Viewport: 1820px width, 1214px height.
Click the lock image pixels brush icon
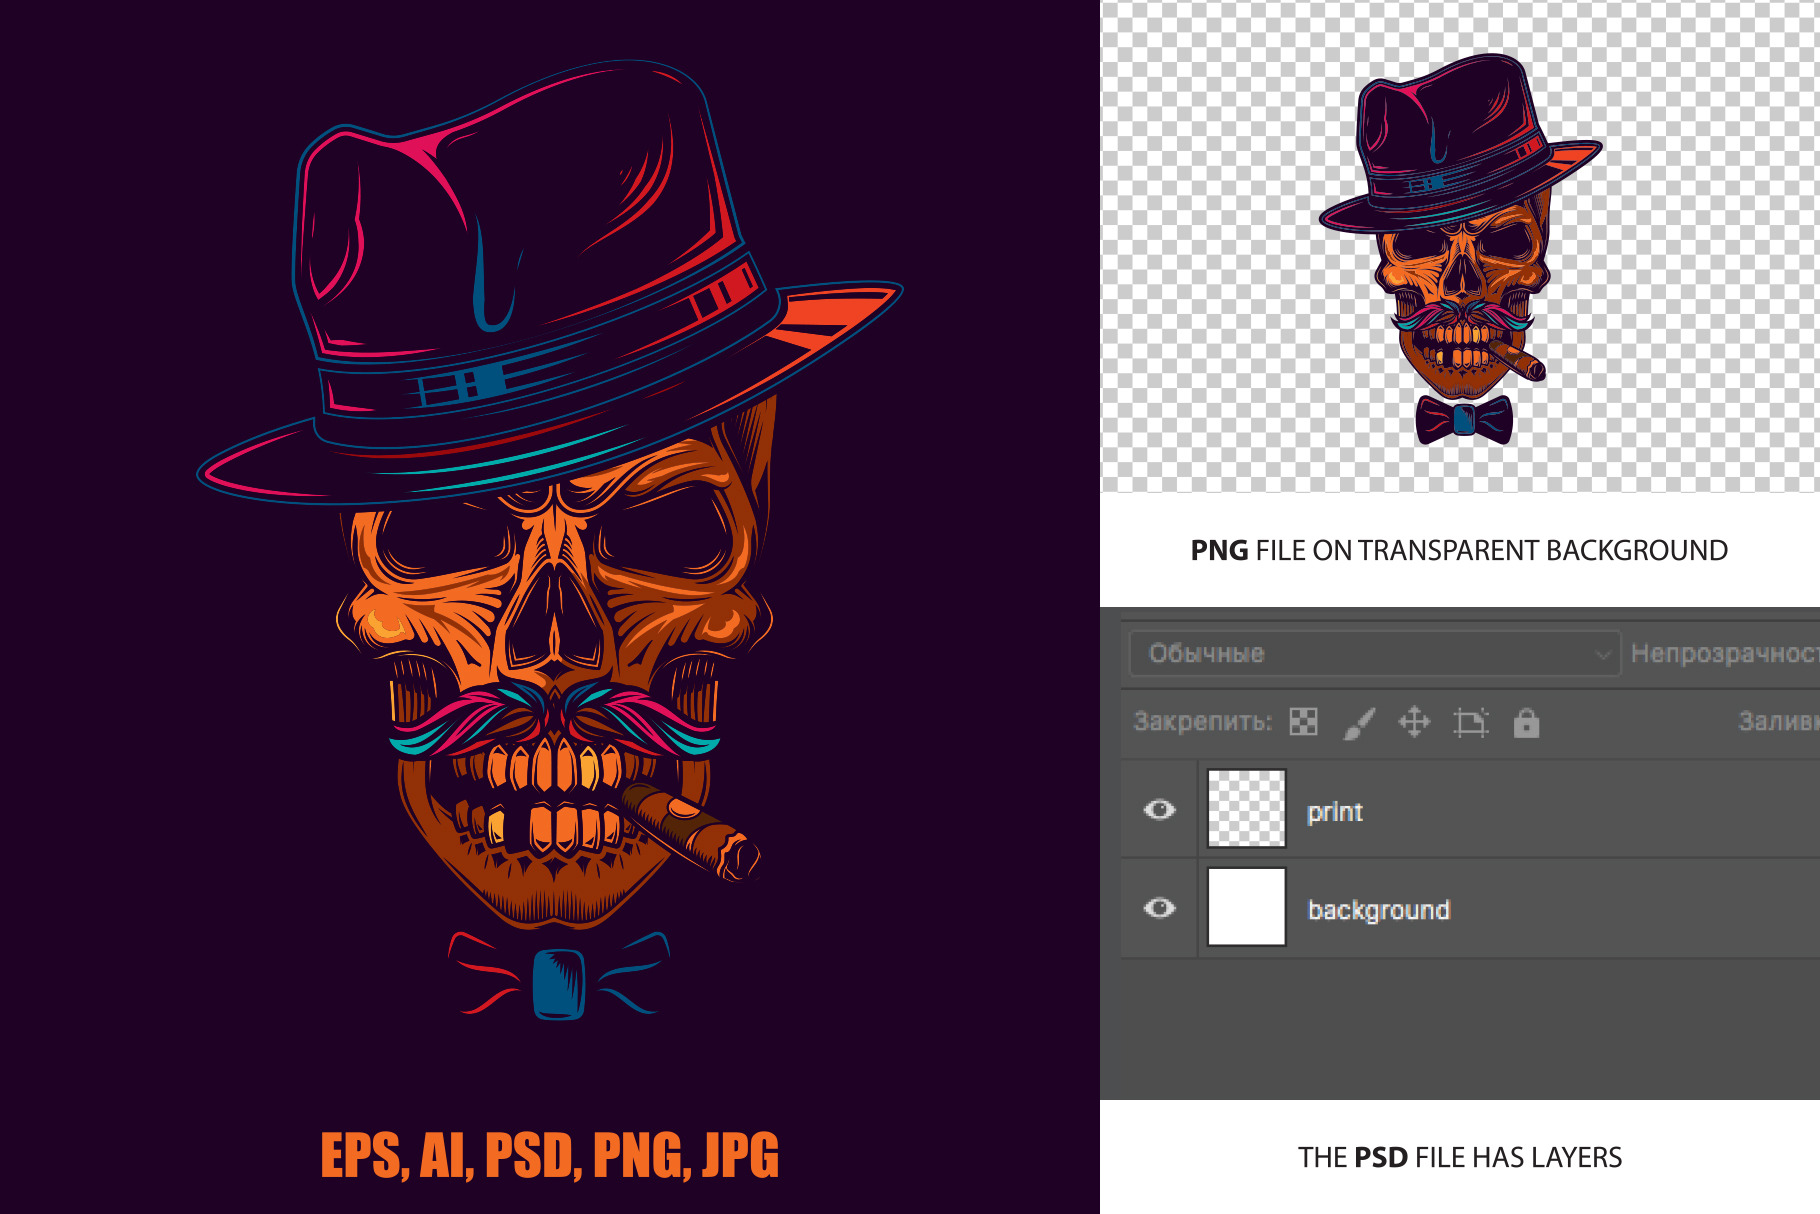coord(1359,722)
